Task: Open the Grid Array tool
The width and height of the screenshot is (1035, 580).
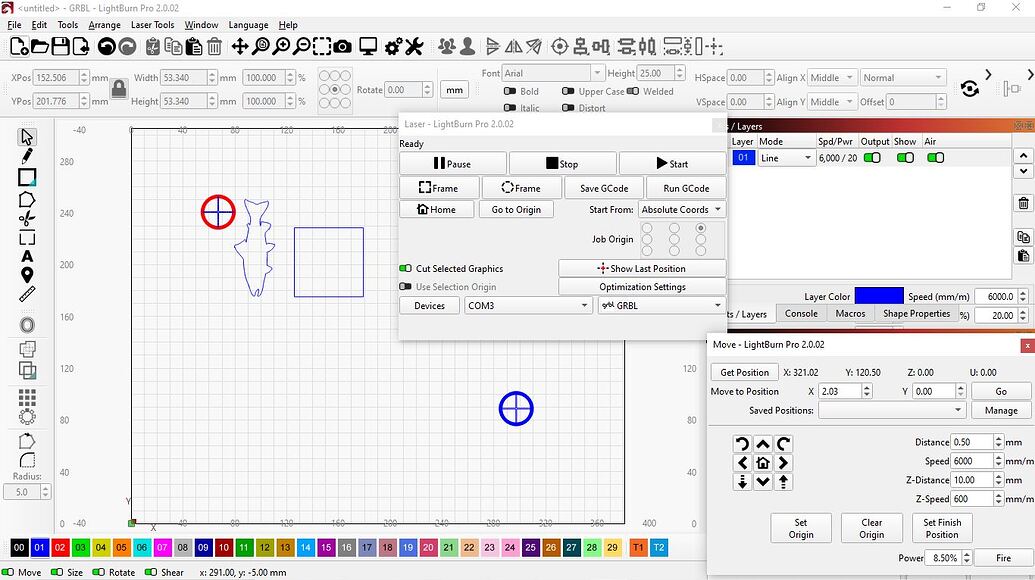Action: click(27, 398)
